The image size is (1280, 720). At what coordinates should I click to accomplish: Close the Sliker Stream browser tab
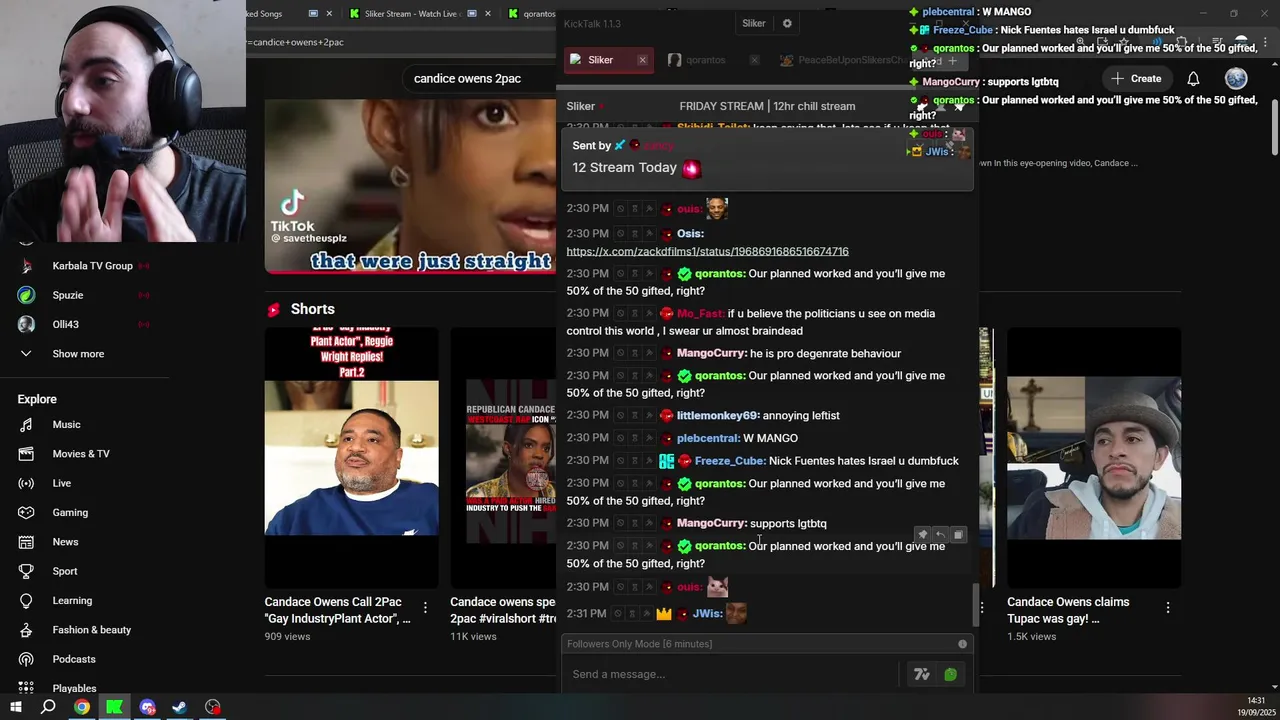coord(488,14)
